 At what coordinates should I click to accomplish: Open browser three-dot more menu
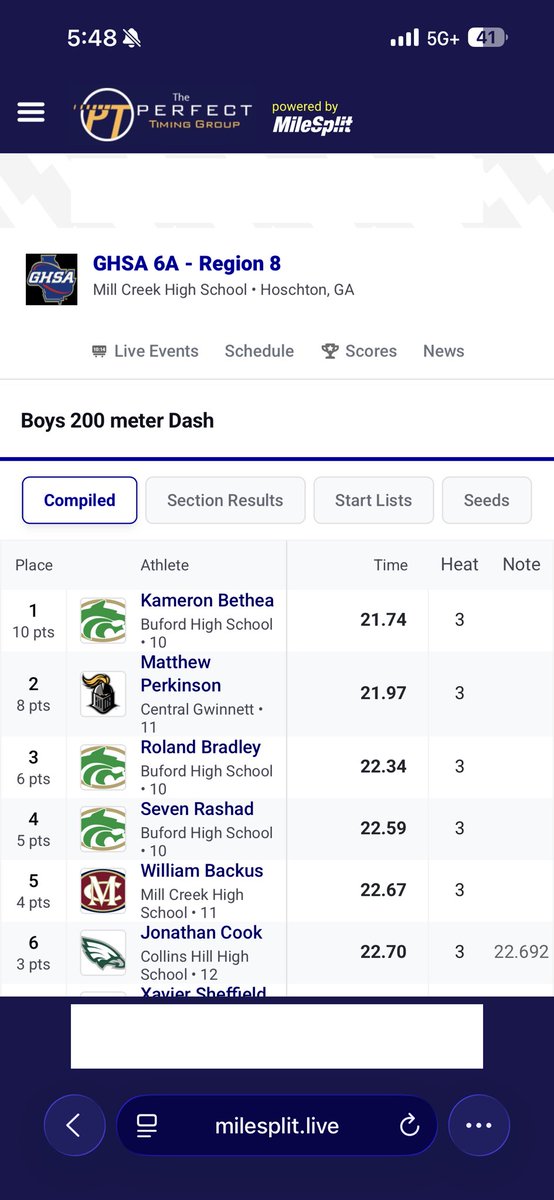point(479,1125)
